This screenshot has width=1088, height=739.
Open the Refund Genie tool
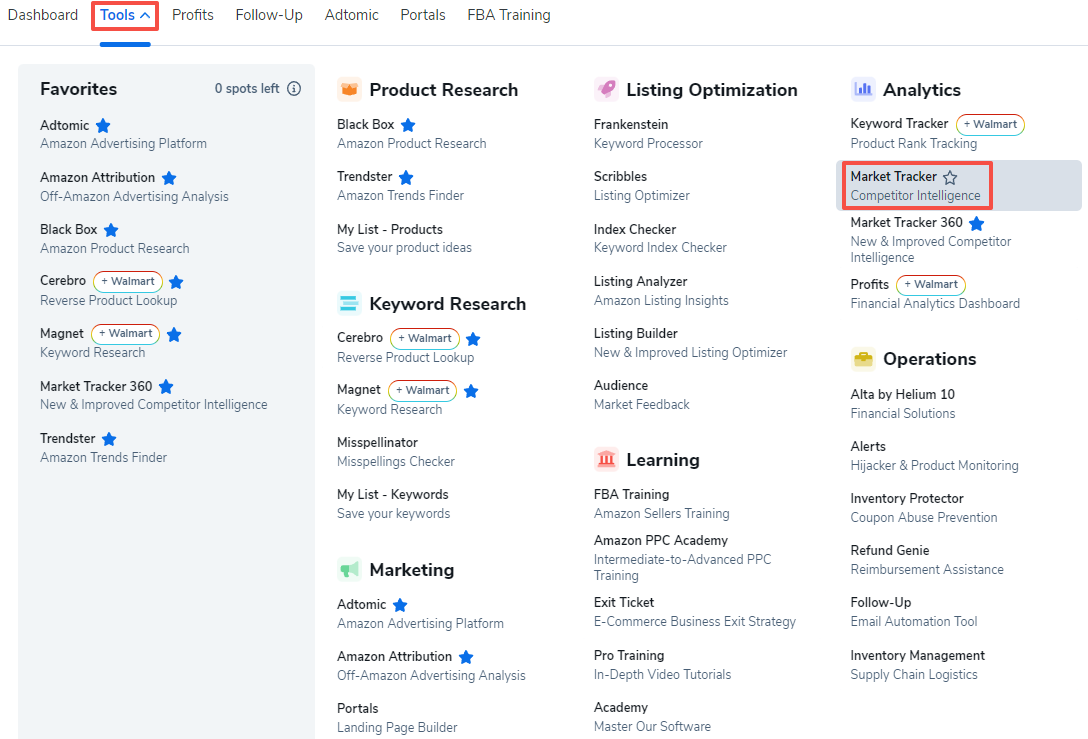pos(889,551)
